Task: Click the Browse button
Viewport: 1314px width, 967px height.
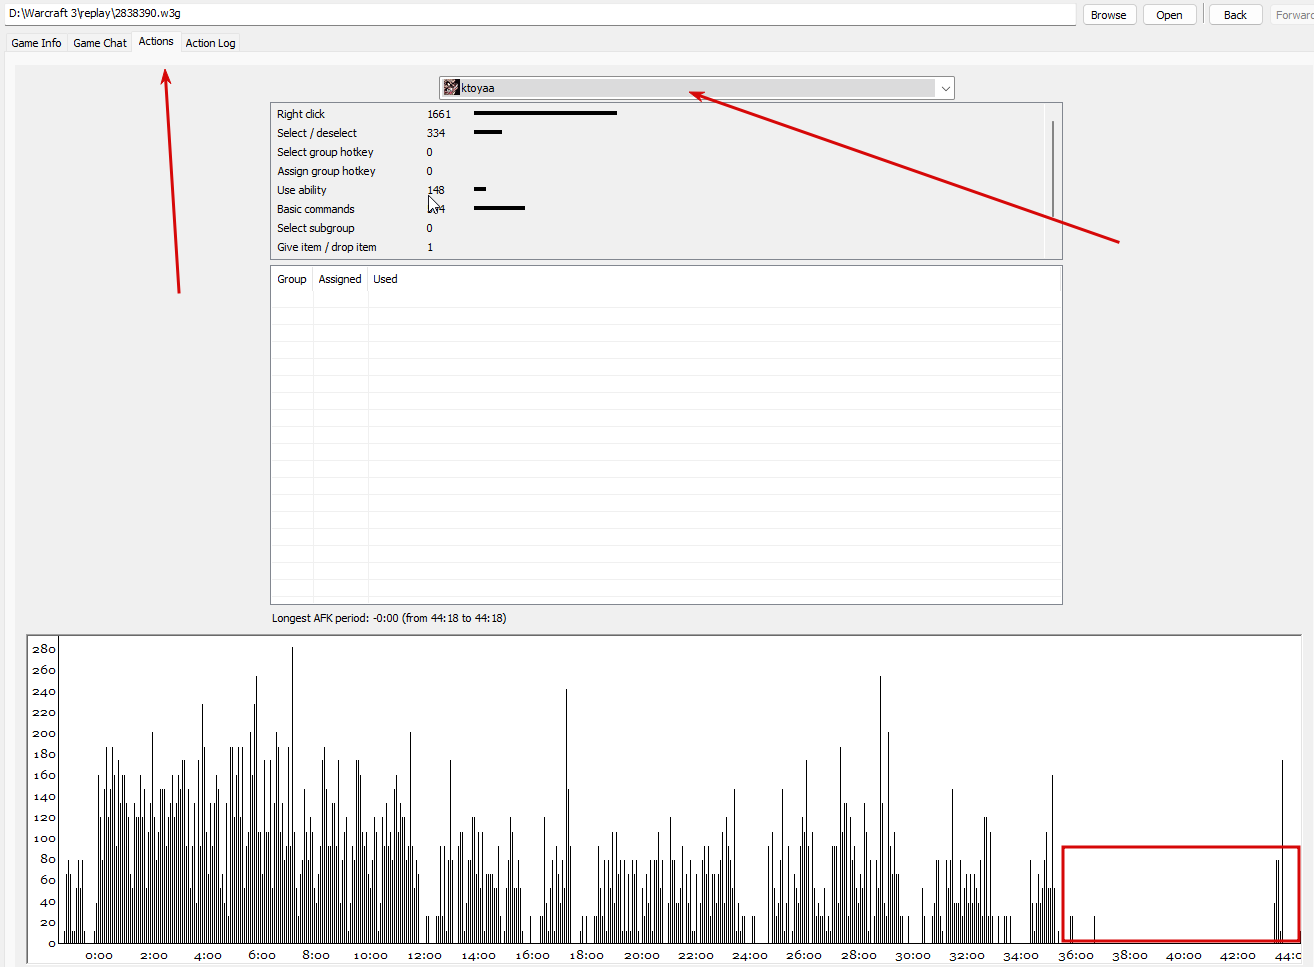Action: tap(1108, 15)
